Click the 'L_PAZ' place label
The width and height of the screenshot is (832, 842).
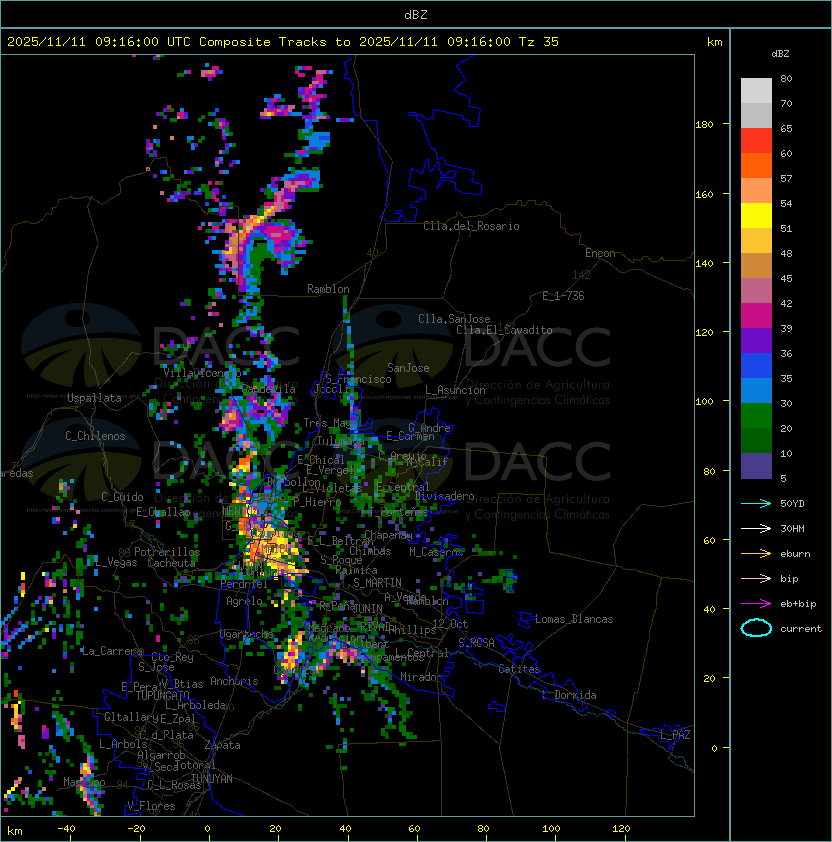(675, 735)
